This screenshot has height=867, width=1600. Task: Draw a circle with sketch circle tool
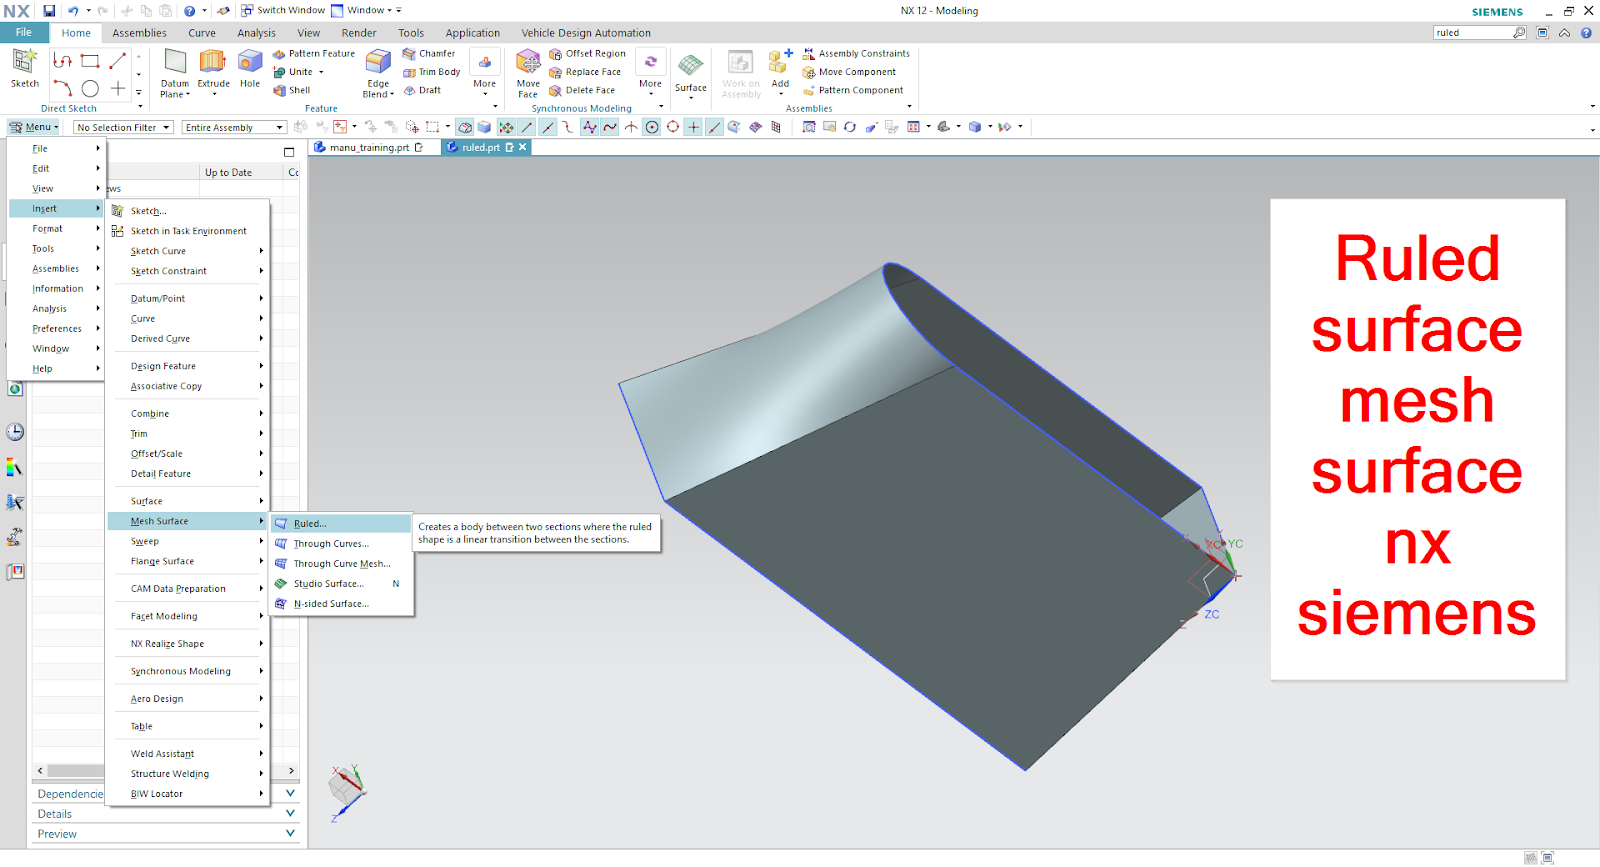pos(90,89)
